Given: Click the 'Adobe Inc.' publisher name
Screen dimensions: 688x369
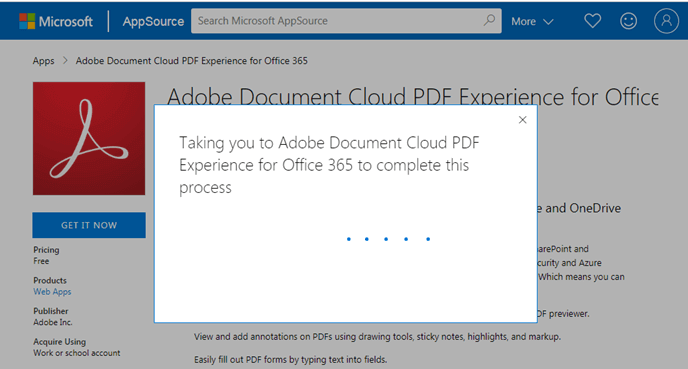Looking at the screenshot, I should click(53, 322).
